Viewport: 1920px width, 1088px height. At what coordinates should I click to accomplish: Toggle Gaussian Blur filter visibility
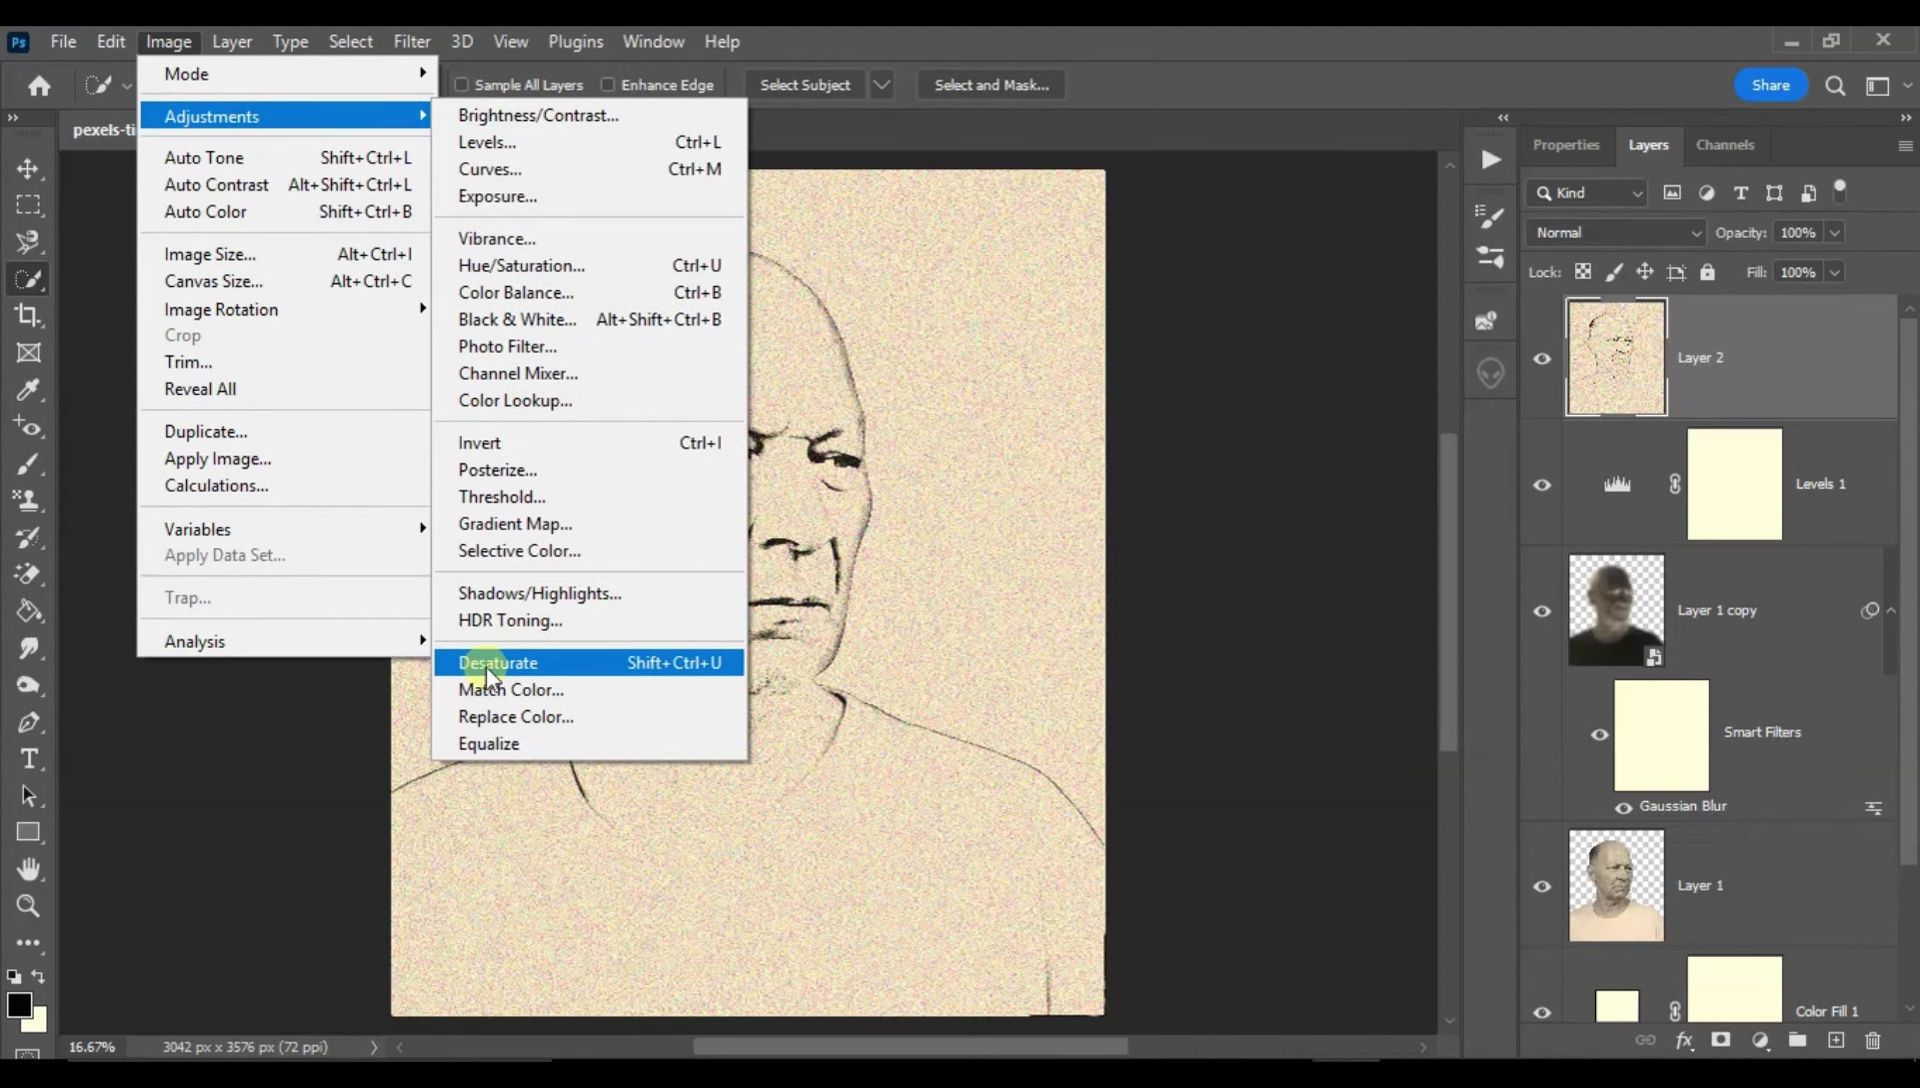tap(1623, 808)
